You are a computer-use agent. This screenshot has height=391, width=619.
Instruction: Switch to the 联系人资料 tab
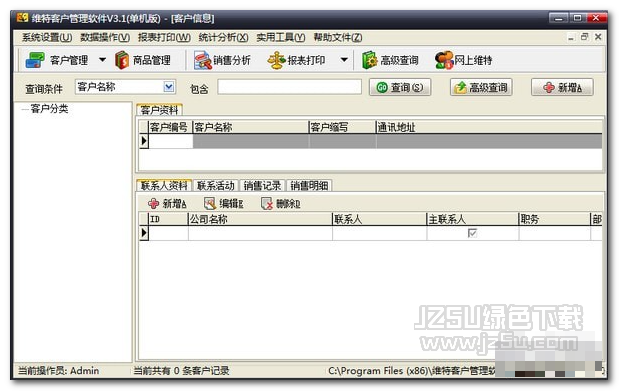click(x=164, y=186)
